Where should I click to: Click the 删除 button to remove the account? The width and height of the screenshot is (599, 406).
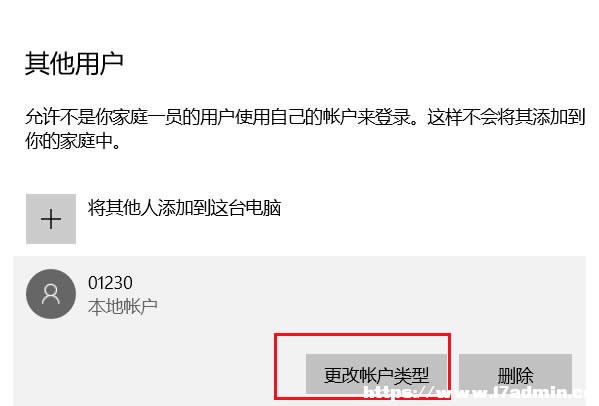[515, 374]
